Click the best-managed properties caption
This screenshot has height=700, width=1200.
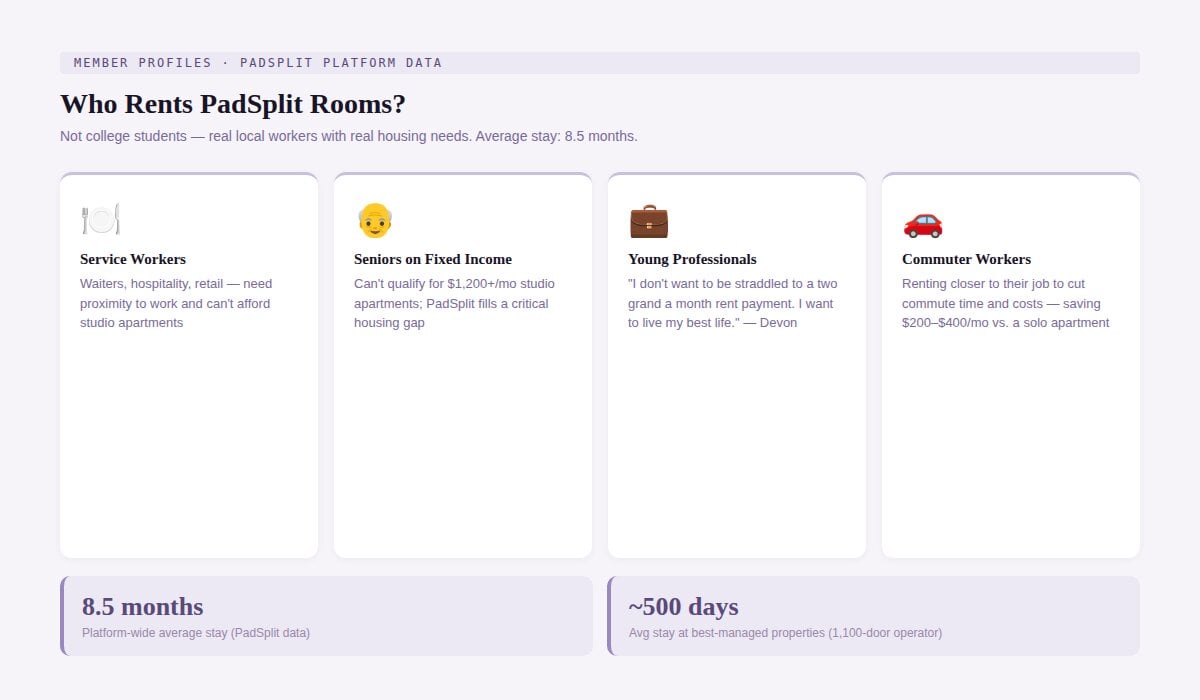[x=785, y=633]
